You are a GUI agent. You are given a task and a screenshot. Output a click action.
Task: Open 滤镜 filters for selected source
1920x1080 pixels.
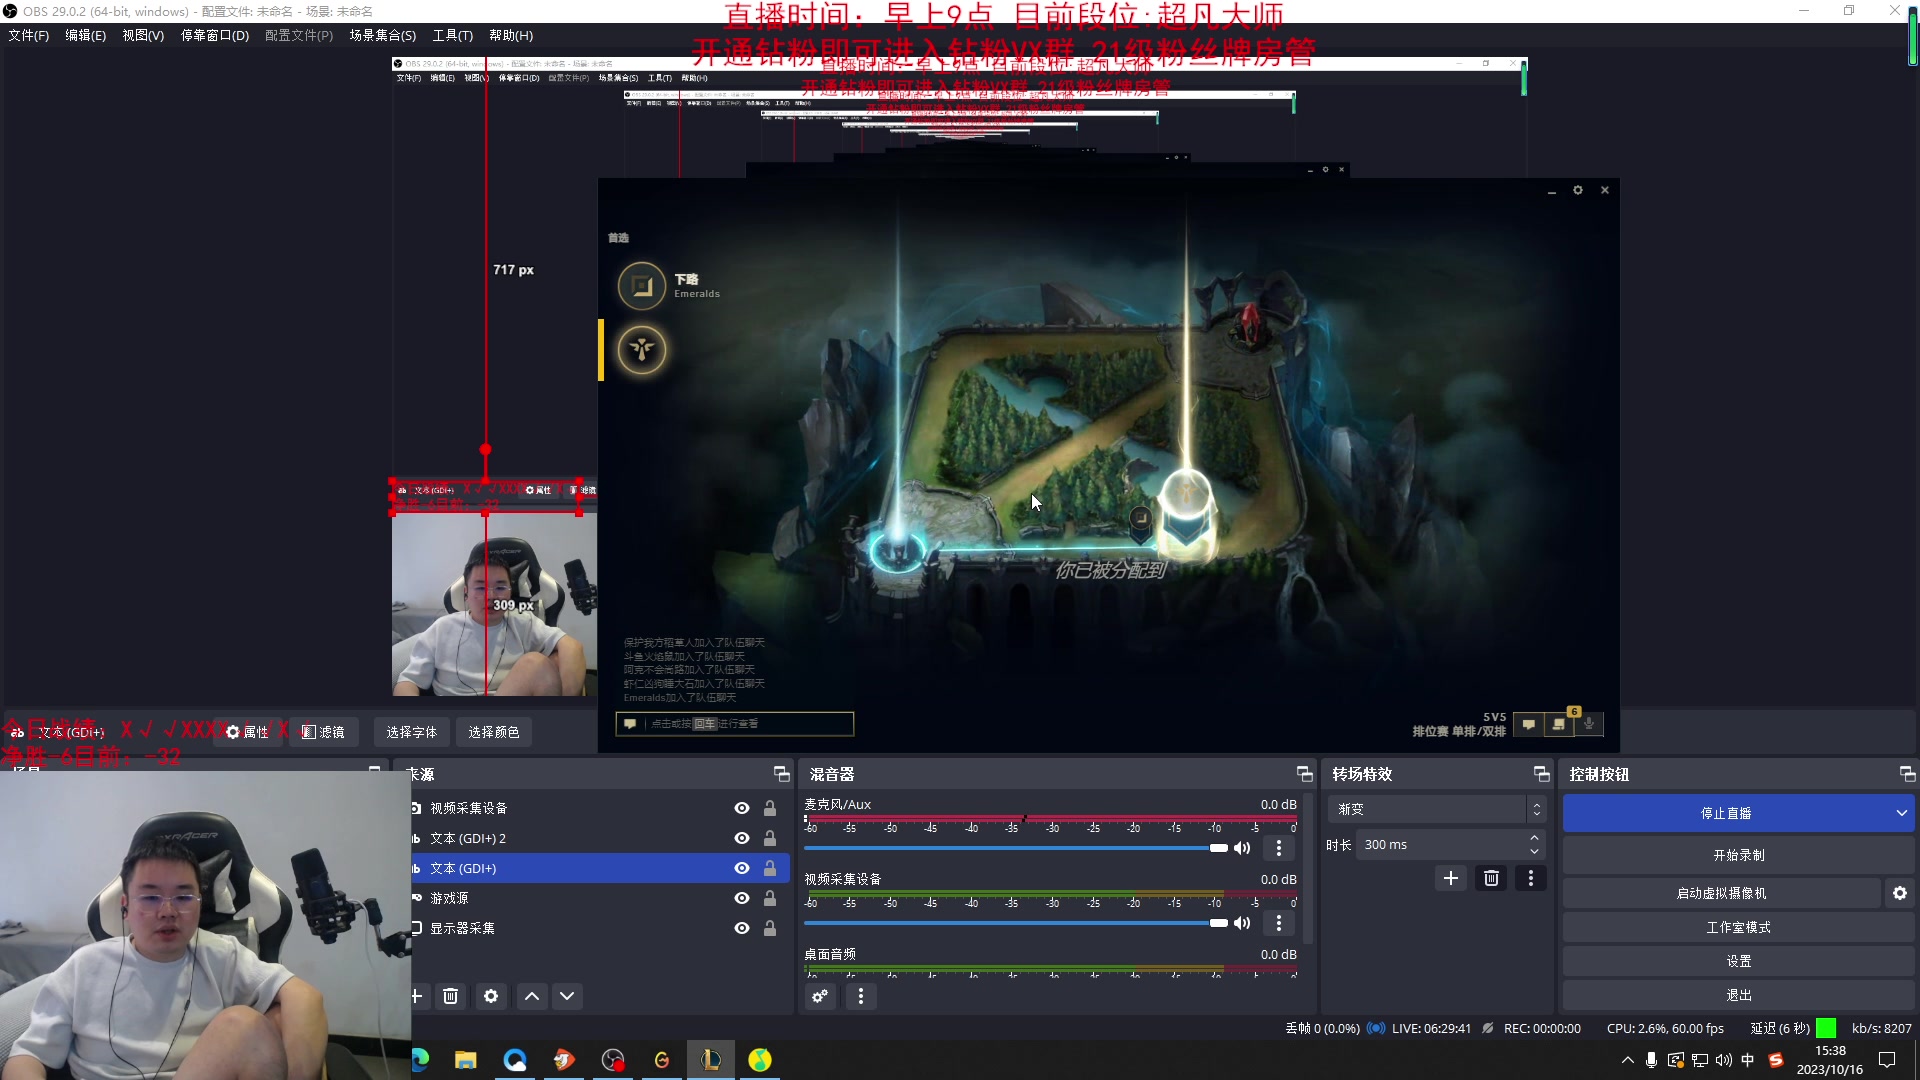(324, 732)
